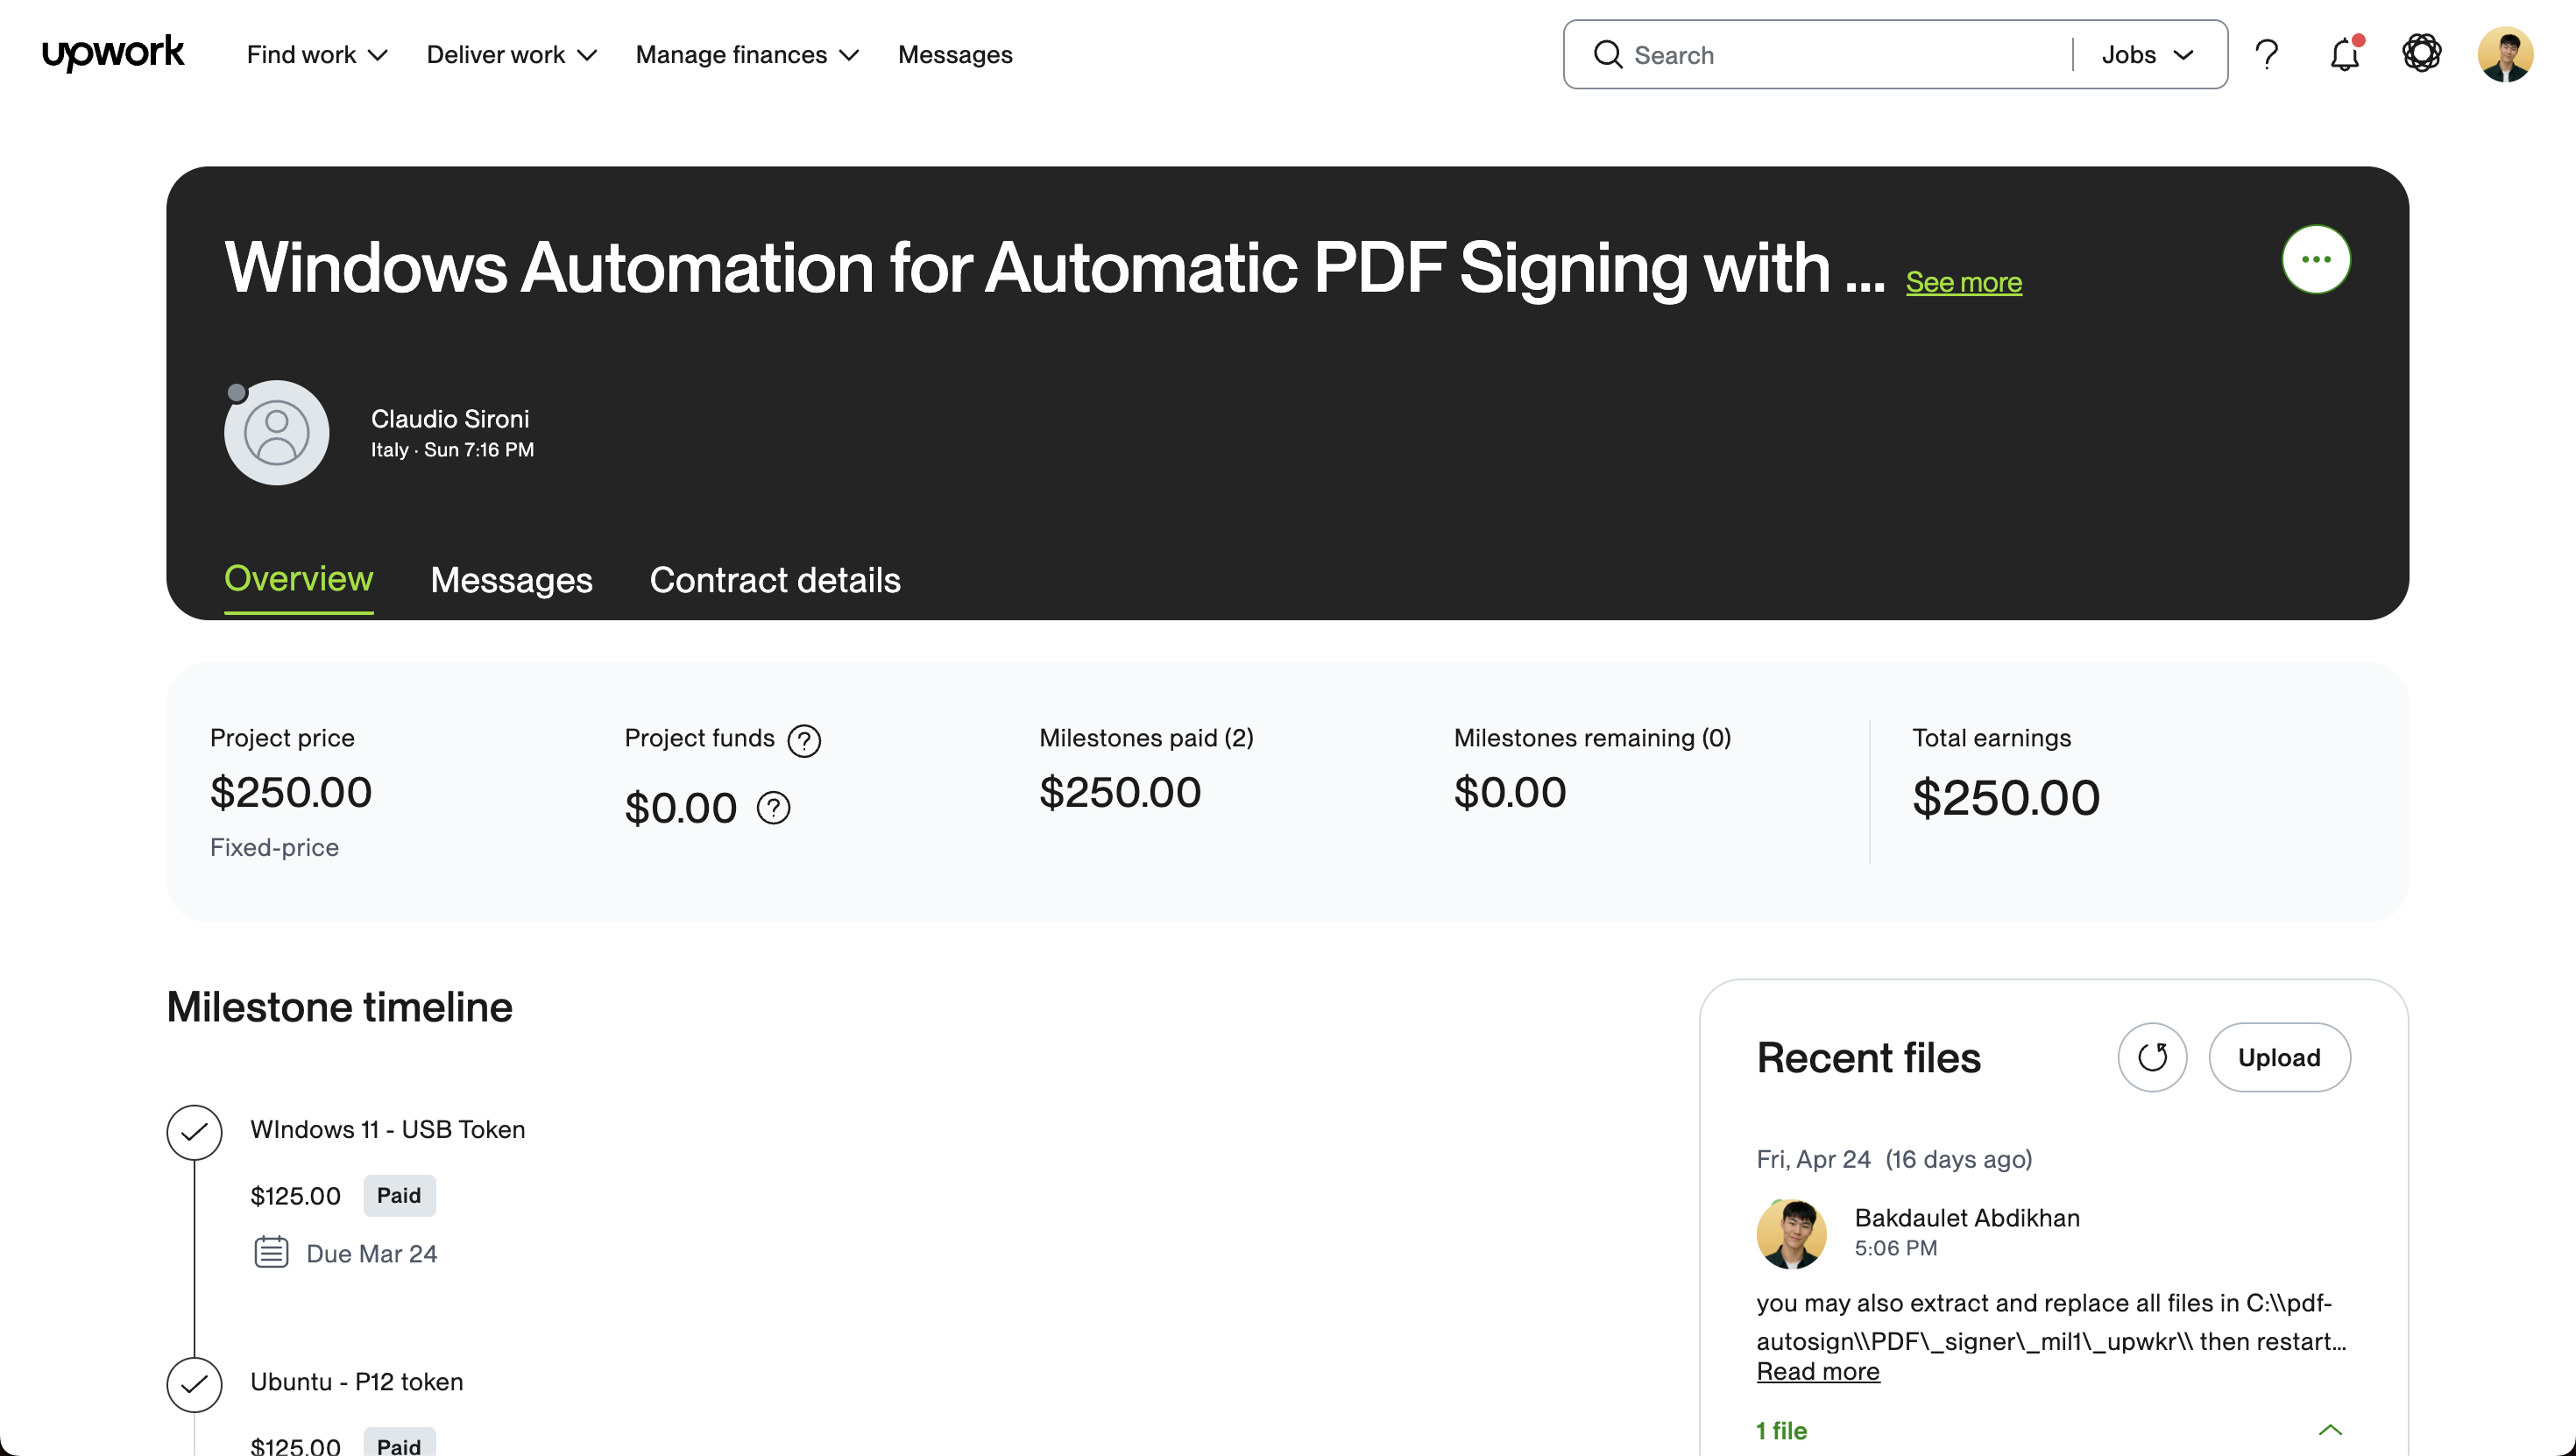
Task: Click the Windows 11 milestone checkmark circle
Action: [x=194, y=1132]
